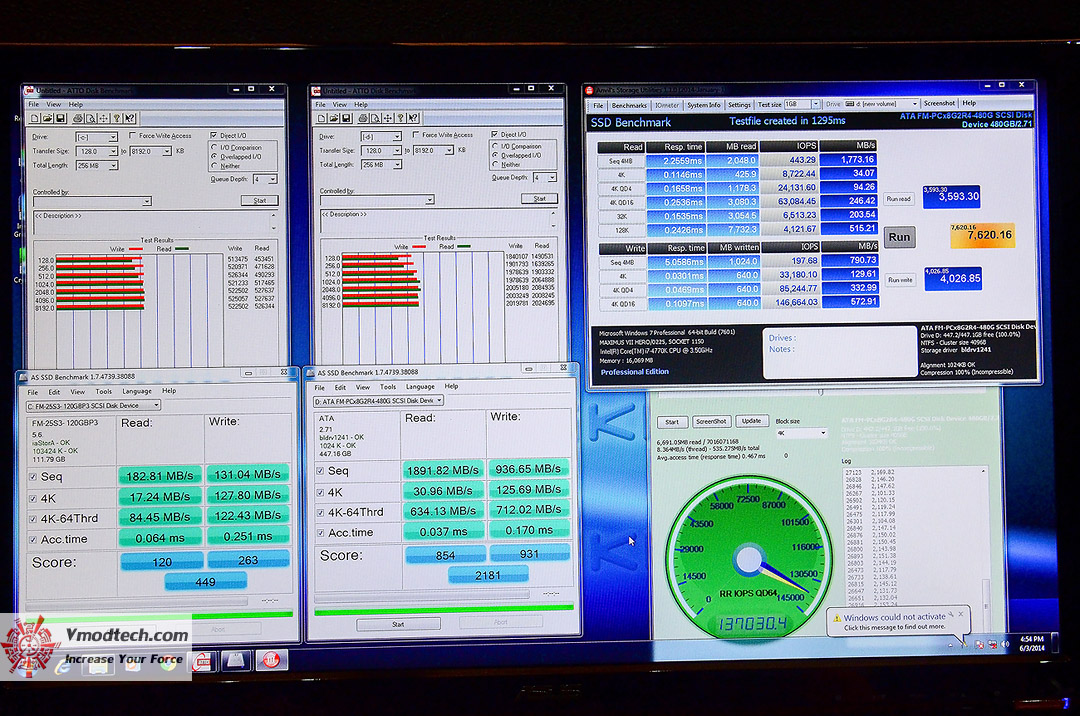Uncheck Acc.time in ATA FM-PCx8G2R4 AS SSD window
This screenshot has width=1080, height=716.
pyautogui.click(x=320, y=533)
